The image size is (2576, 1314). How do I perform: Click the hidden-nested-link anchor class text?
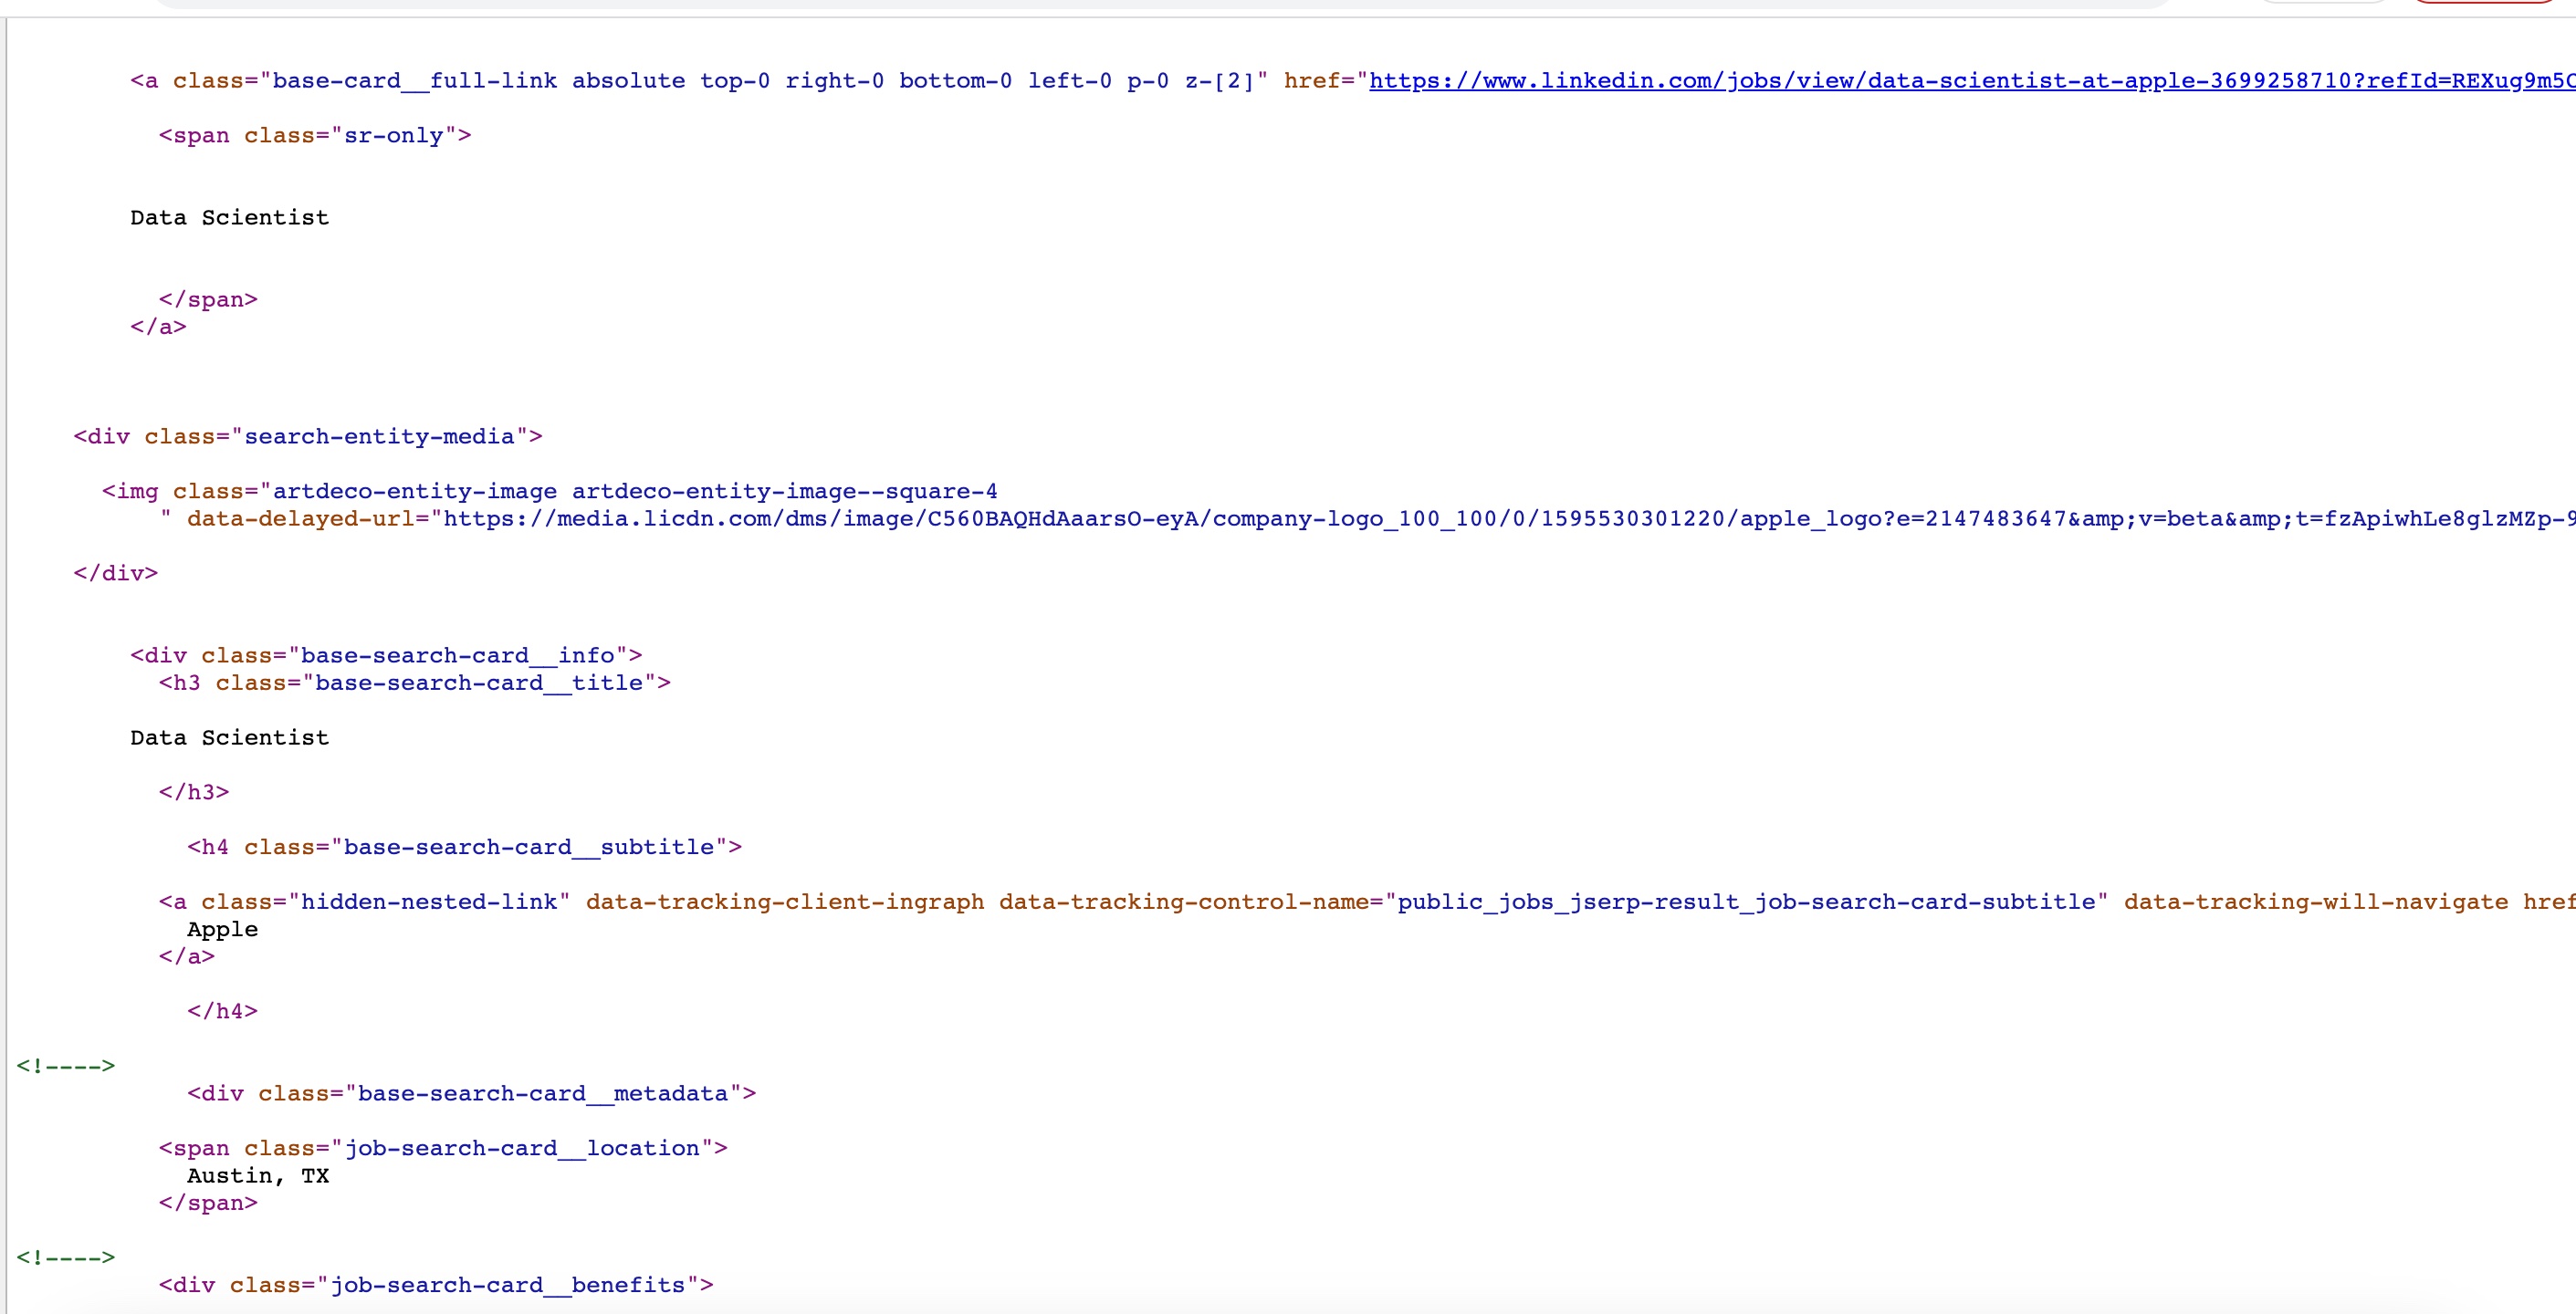coord(429,902)
